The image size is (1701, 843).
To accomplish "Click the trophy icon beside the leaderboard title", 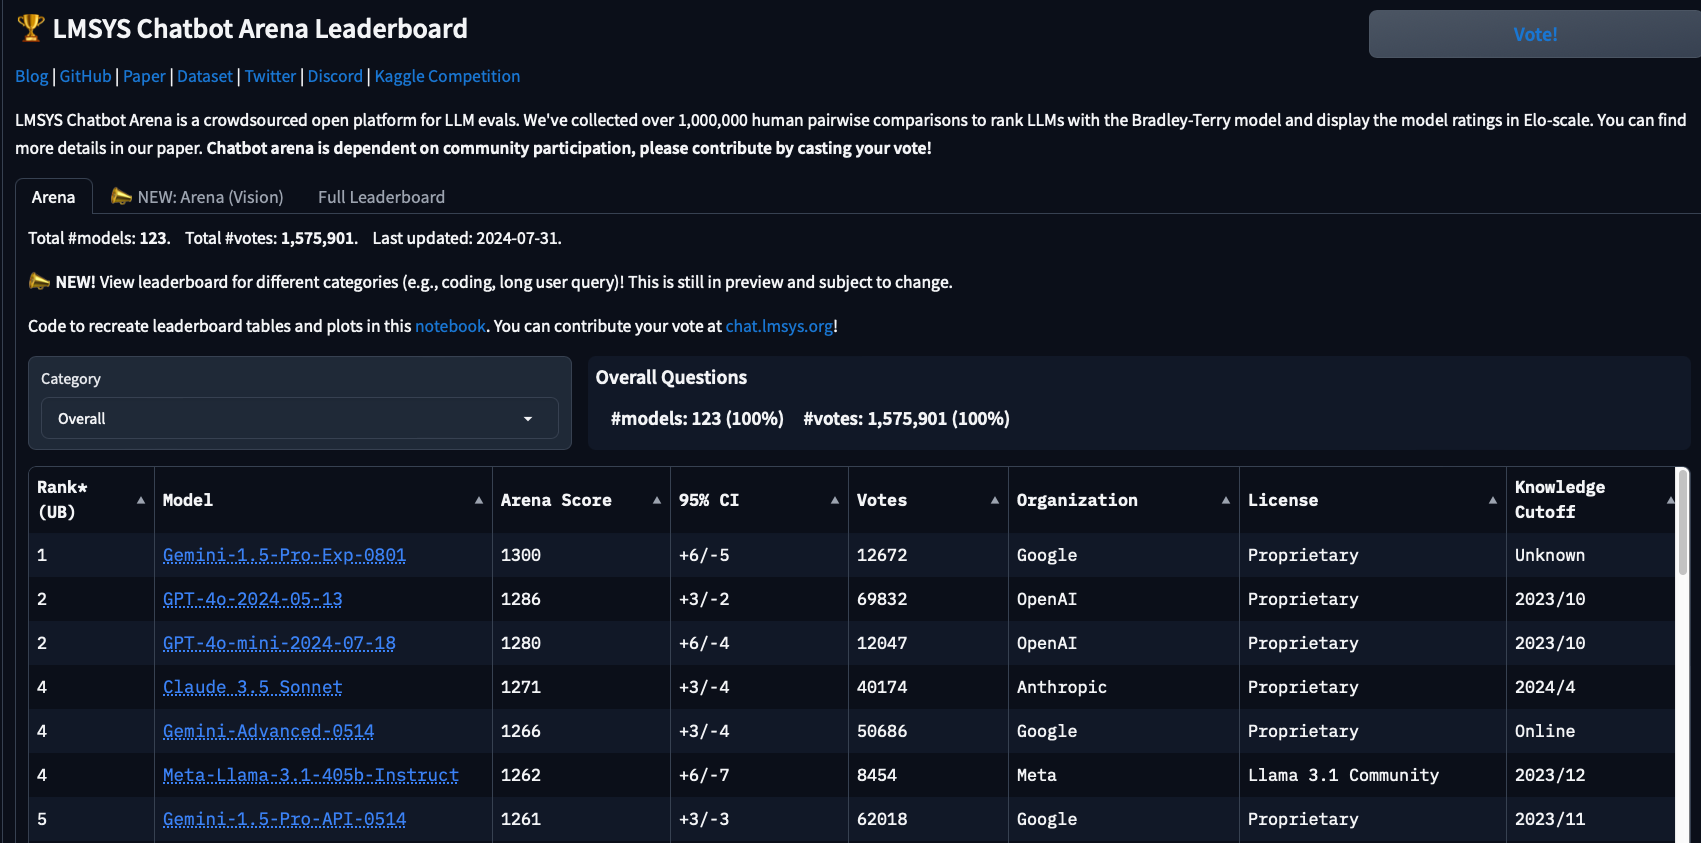I will [x=31, y=28].
